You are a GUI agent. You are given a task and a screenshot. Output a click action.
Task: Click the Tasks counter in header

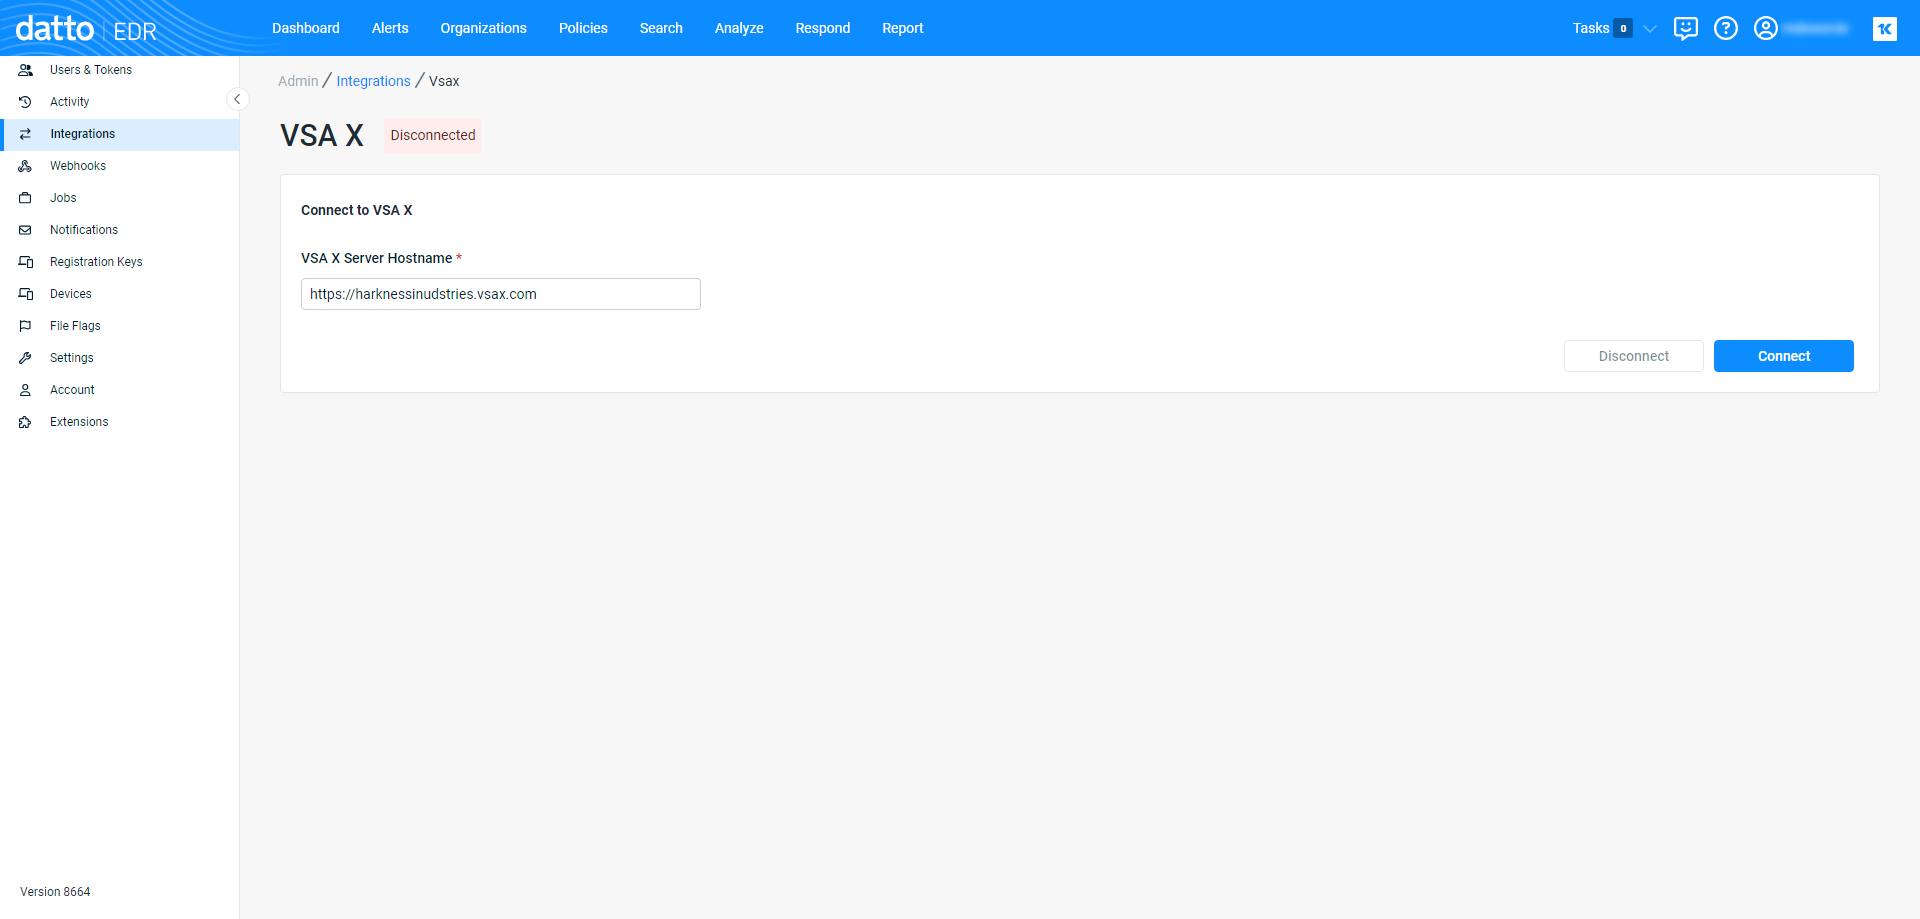1623,28
